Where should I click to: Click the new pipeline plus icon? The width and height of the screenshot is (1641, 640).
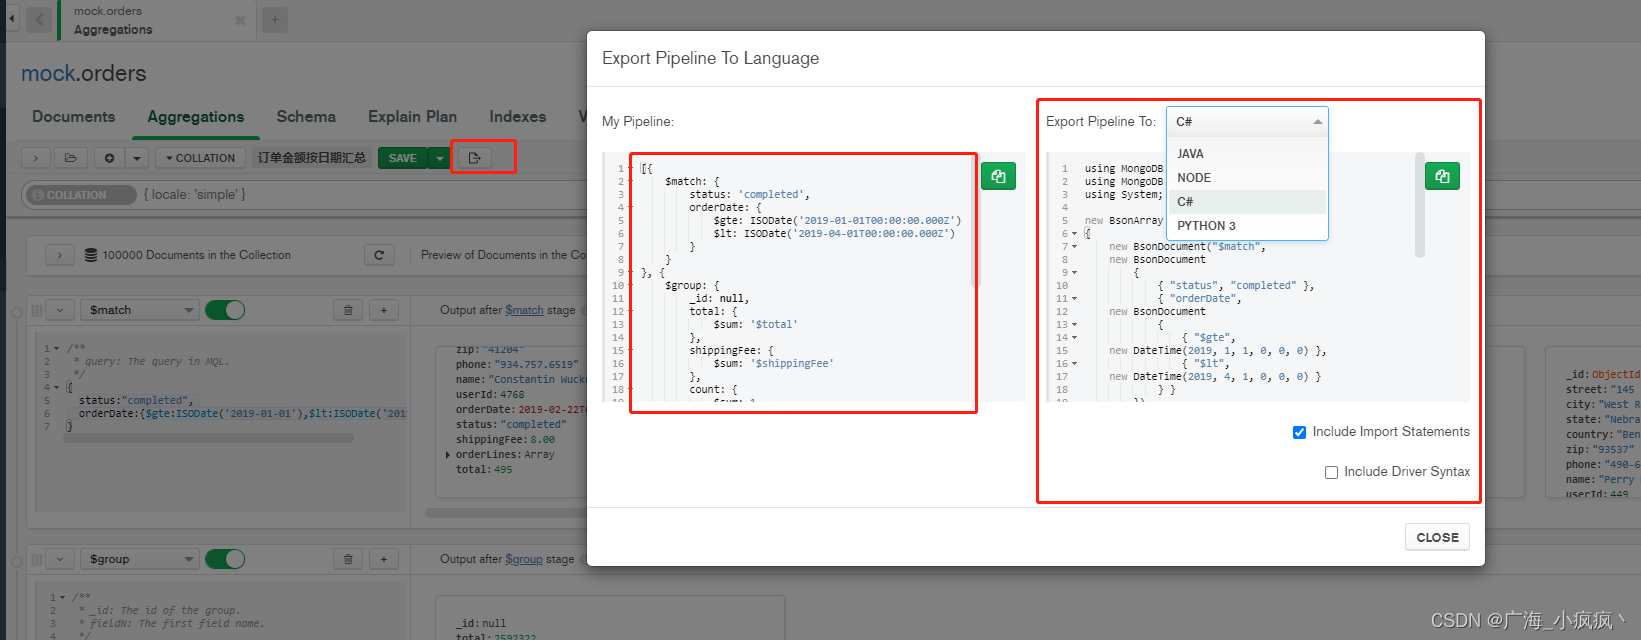(109, 158)
